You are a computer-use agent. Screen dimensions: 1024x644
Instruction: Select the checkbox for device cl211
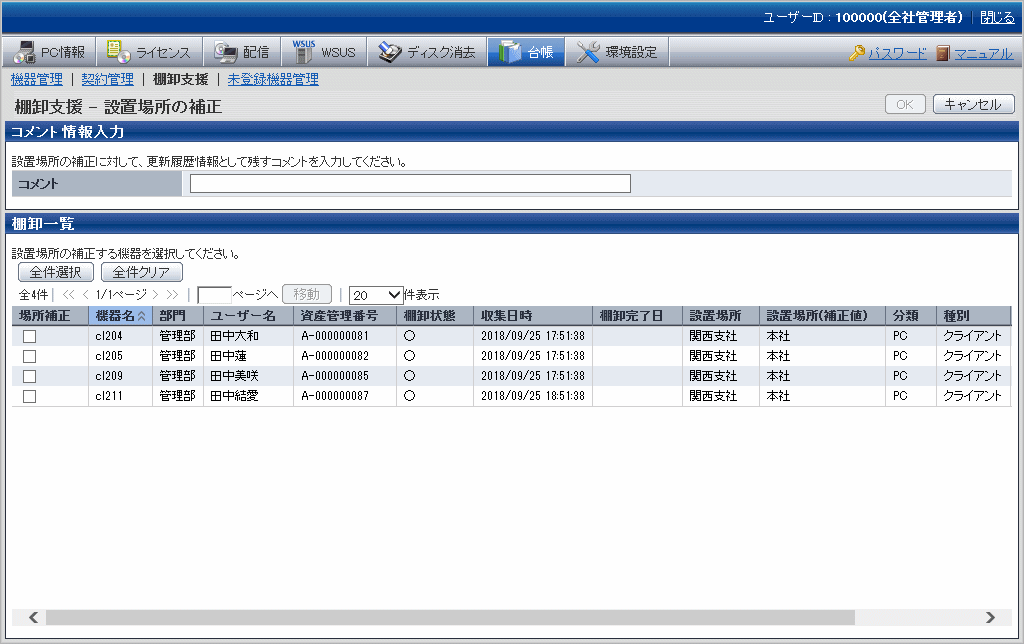click(x=30, y=396)
